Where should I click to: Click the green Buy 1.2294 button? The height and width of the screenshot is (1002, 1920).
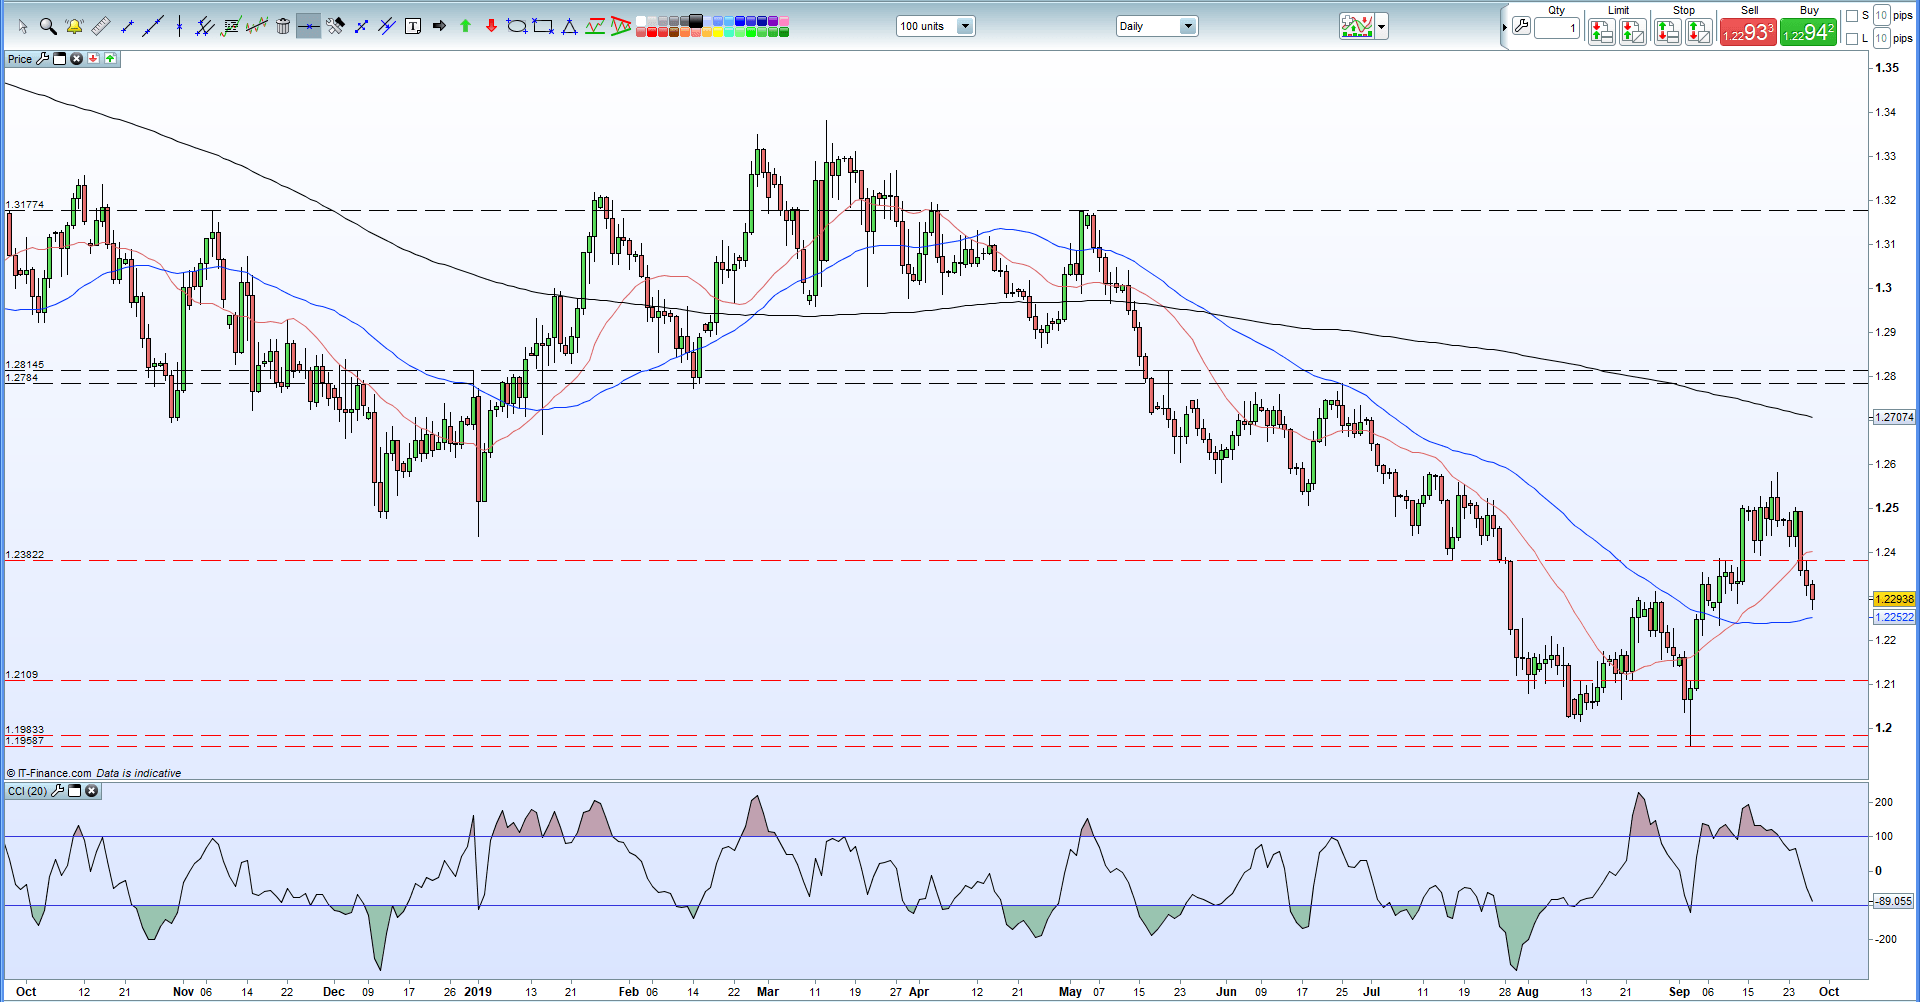coord(1809,32)
